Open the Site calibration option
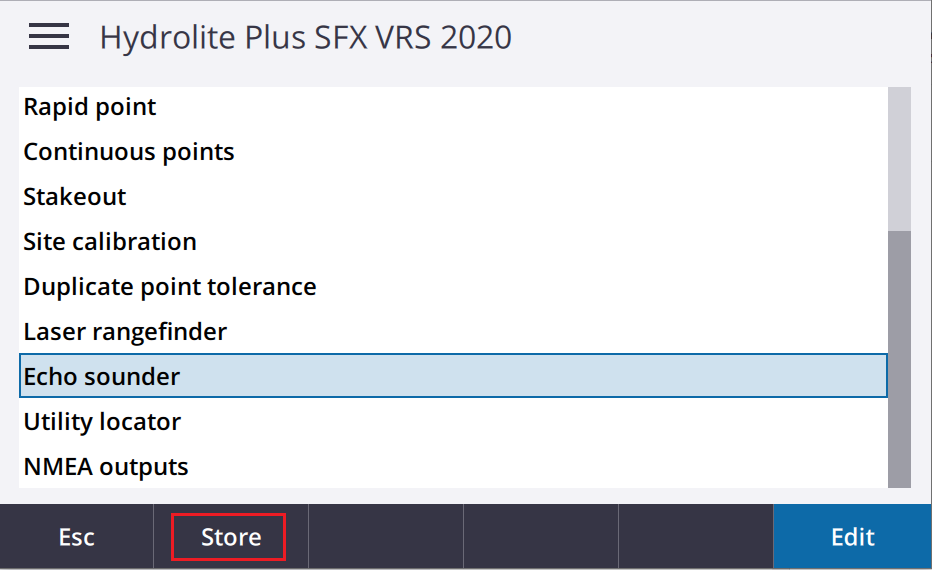 pos(453,242)
